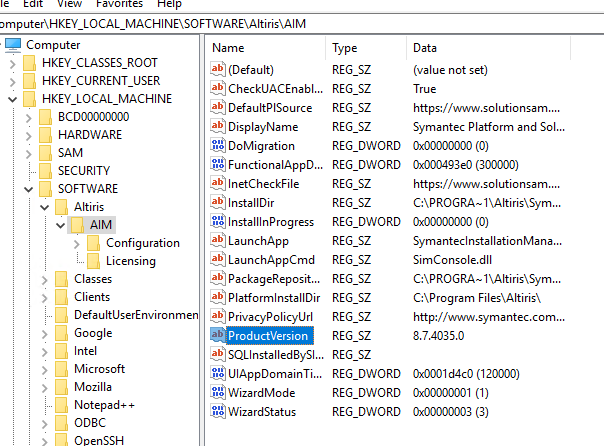Expand the Microsoft key

pyautogui.click(x=45, y=370)
